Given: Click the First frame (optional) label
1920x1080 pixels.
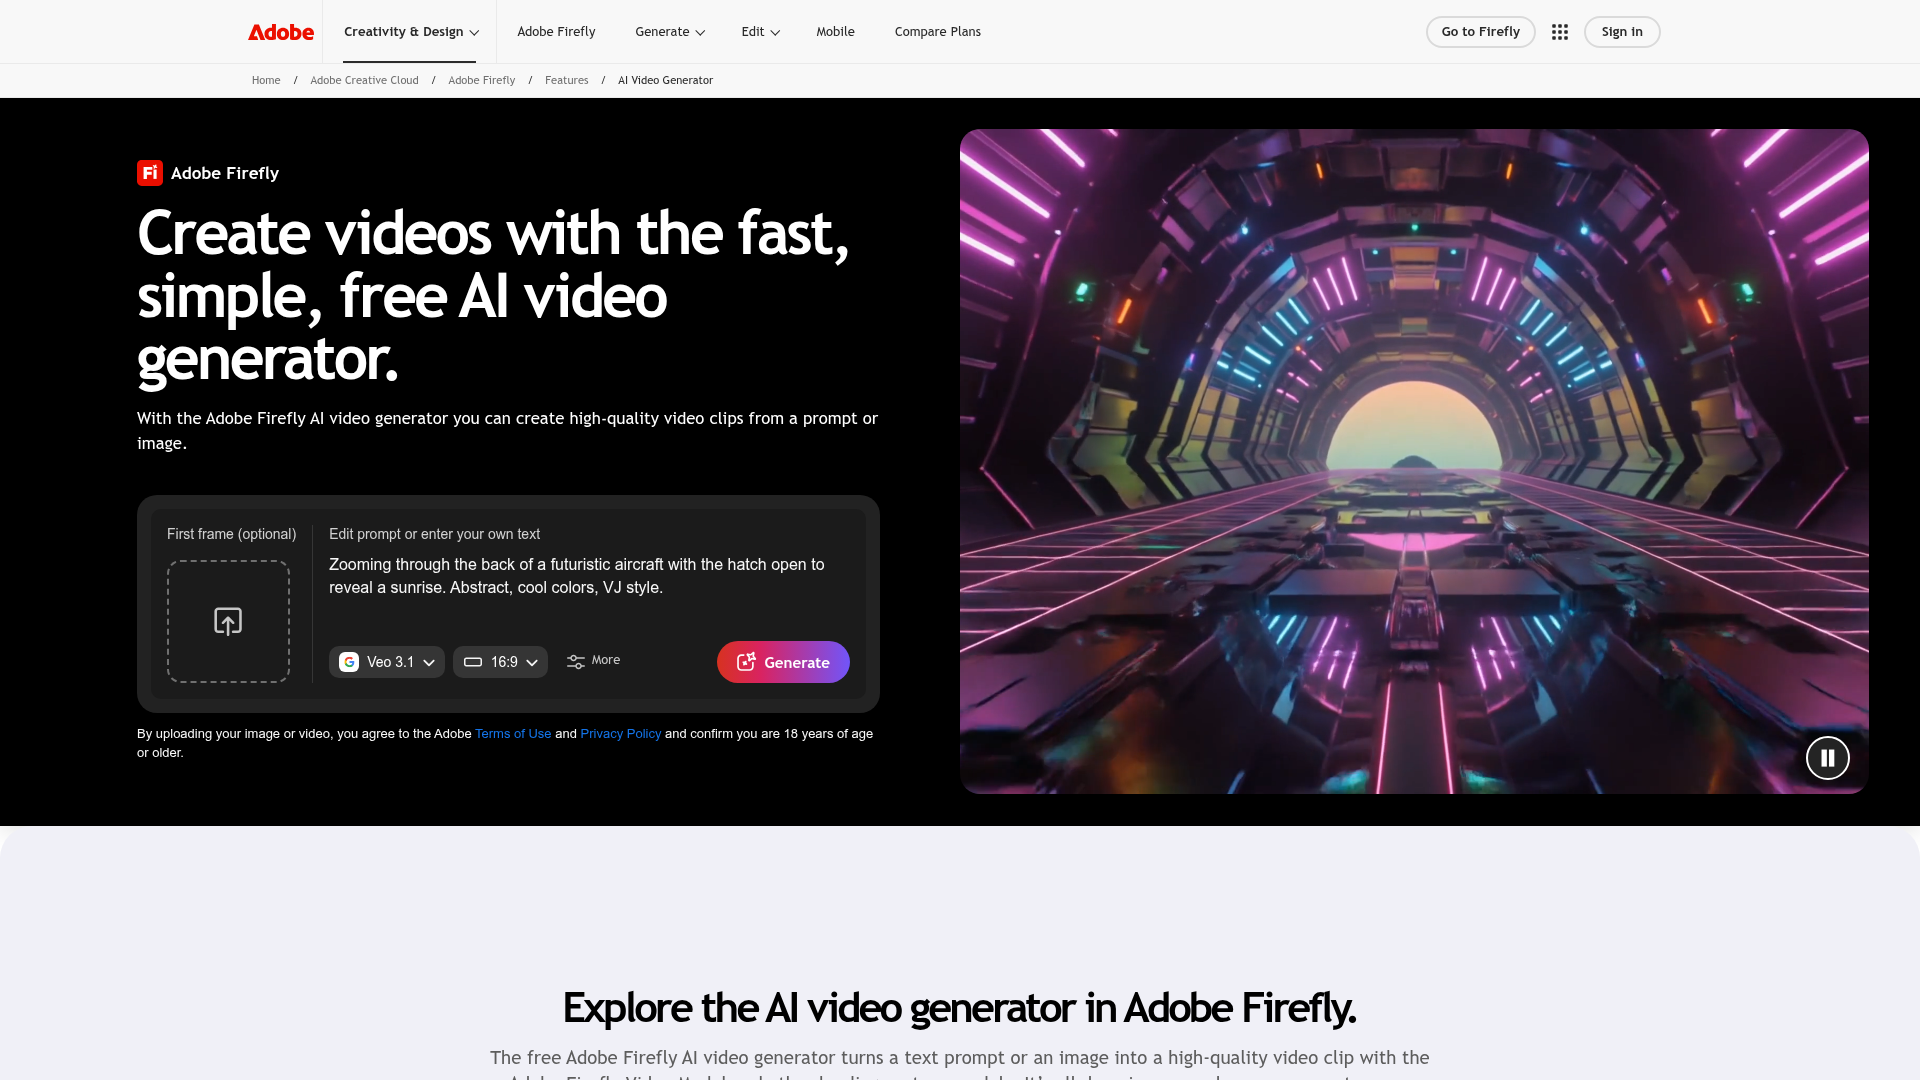Looking at the screenshot, I should click(x=231, y=534).
